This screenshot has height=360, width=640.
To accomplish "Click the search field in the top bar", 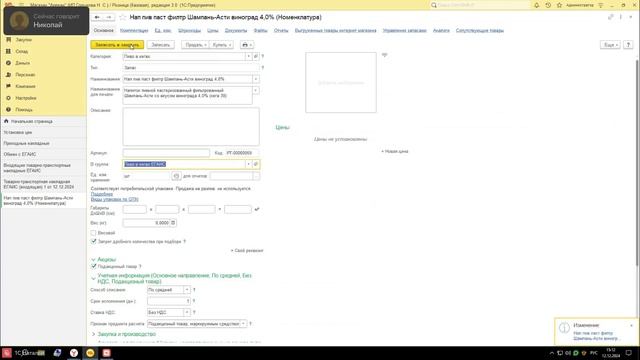I will tap(481, 5).
